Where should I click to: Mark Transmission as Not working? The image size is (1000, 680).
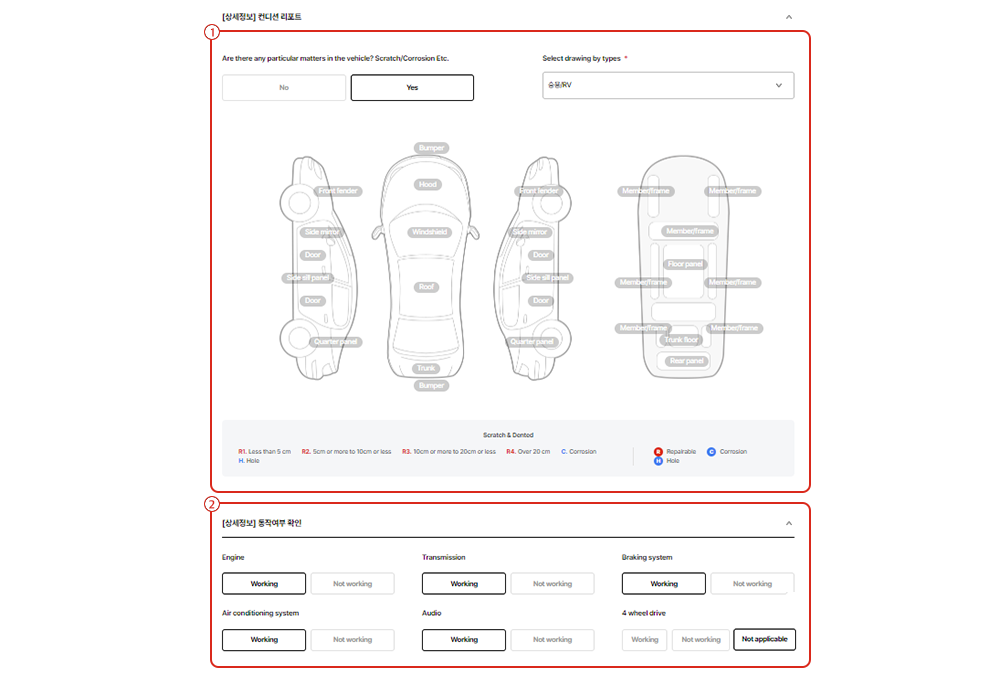tap(552, 584)
